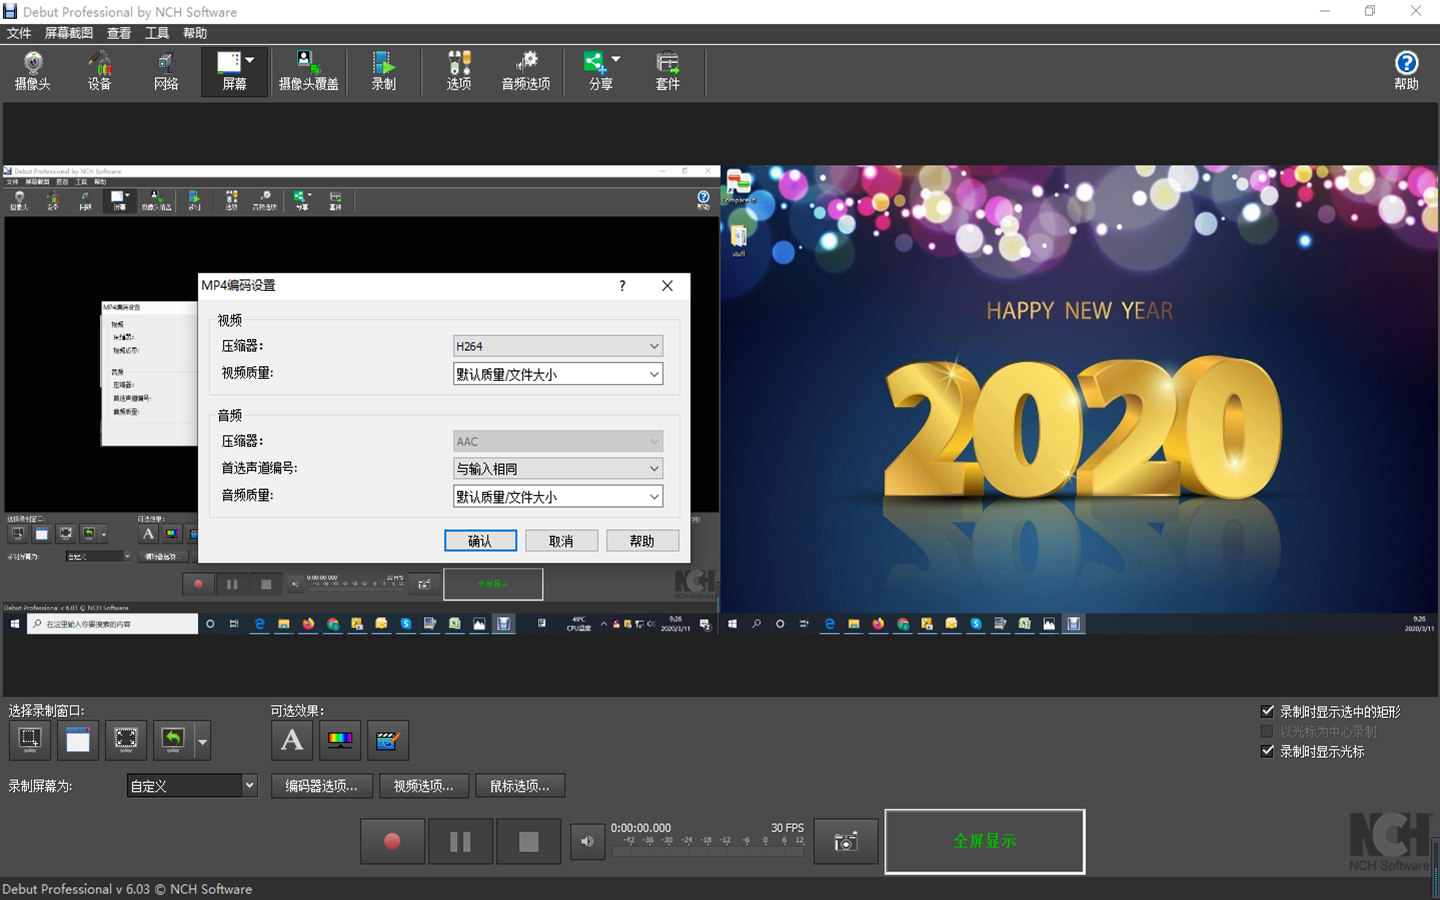Open the 工具 menu
The width and height of the screenshot is (1440, 900).
(157, 33)
